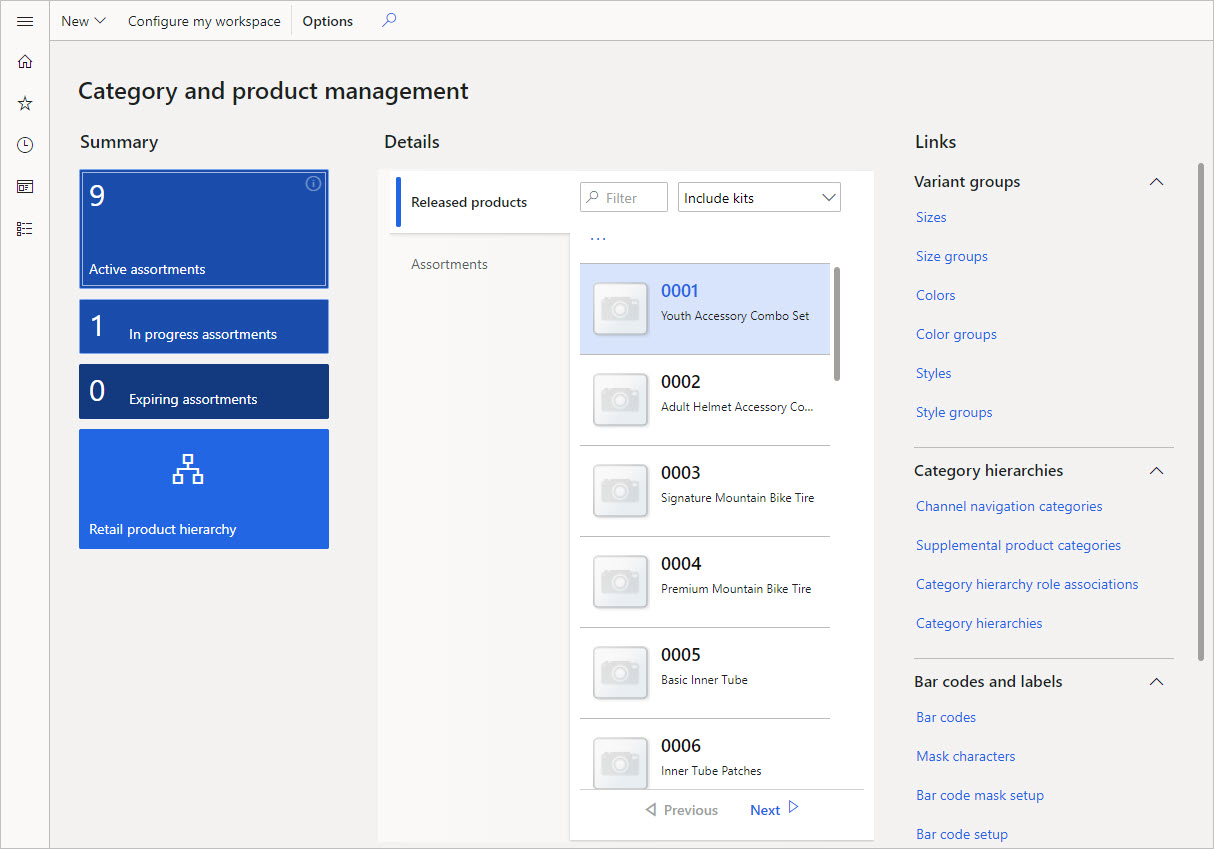
Task: Open the Options menu item
Action: [327, 20]
